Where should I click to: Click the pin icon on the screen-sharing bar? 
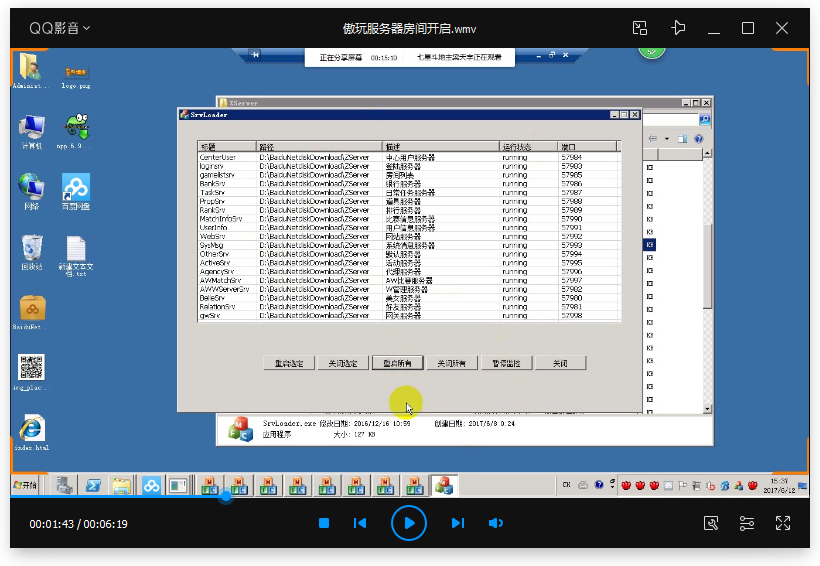click(x=255, y=54)
